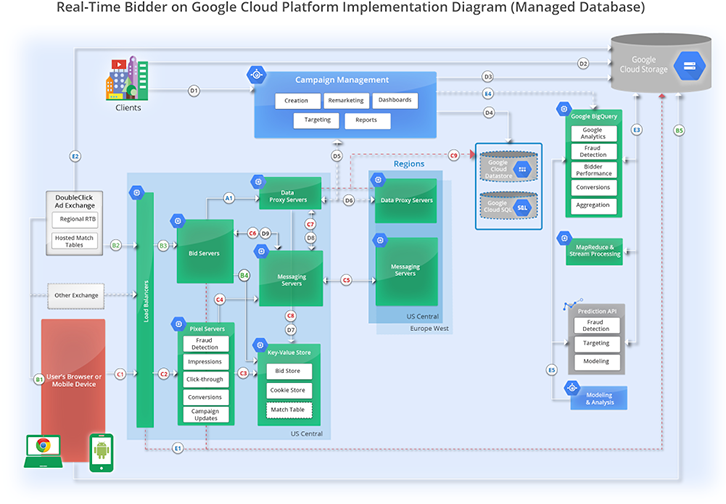
Task: Click the Modeling & Analysis hexagon icon
Action: coord(572,388)
